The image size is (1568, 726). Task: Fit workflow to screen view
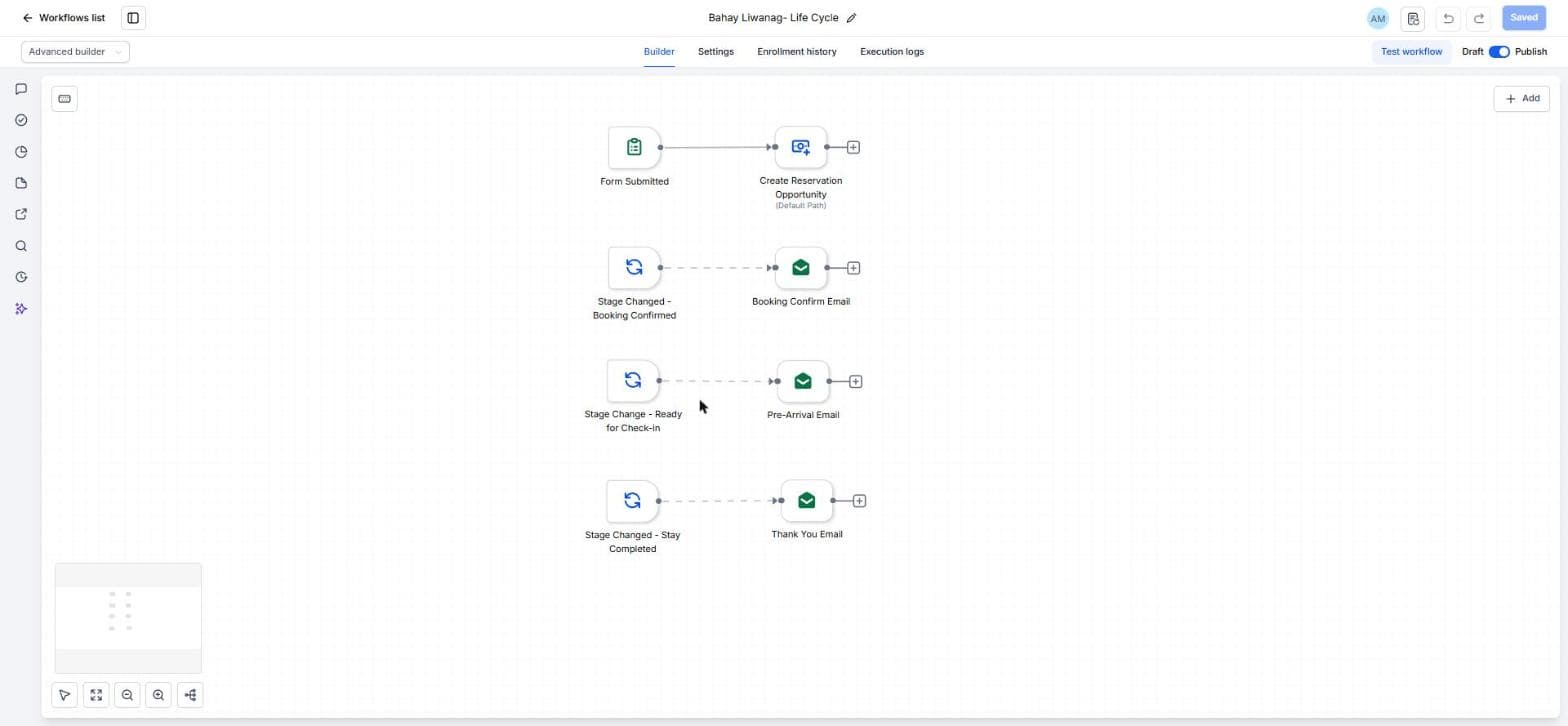(96, 695)
